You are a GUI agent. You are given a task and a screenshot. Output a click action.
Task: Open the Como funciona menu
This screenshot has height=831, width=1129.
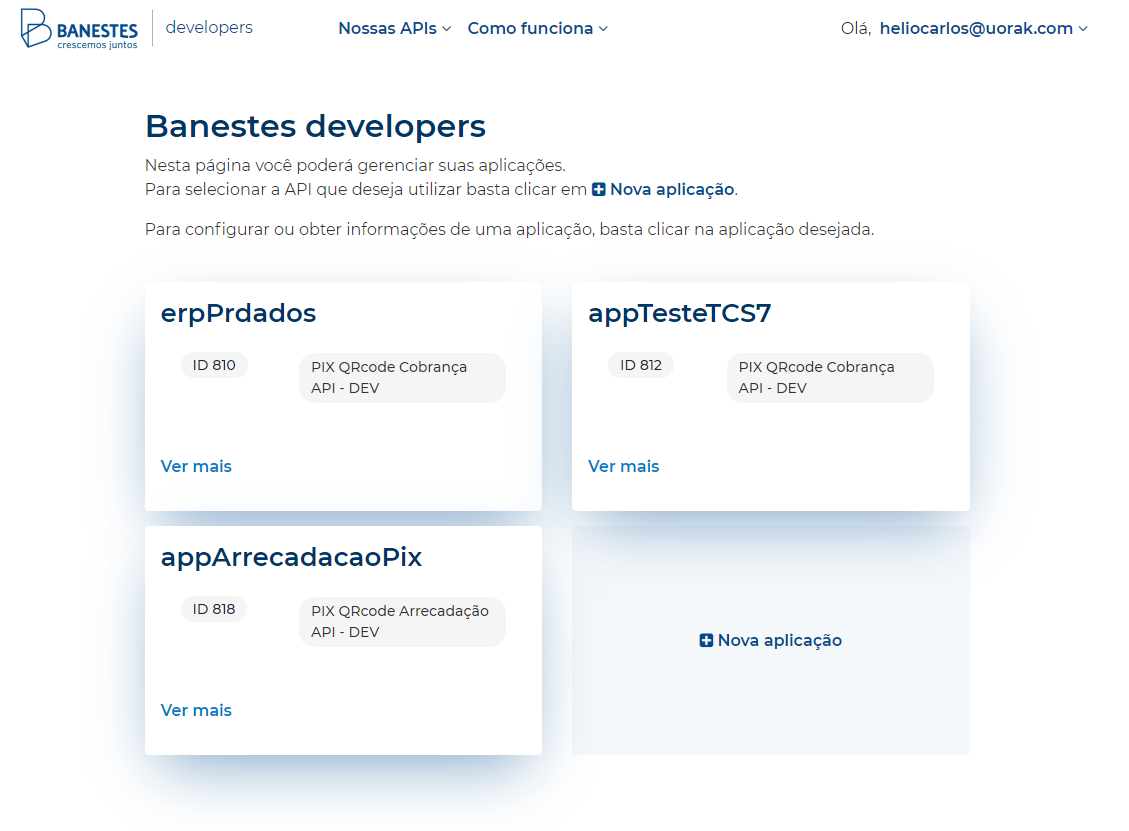pos(530,29)
